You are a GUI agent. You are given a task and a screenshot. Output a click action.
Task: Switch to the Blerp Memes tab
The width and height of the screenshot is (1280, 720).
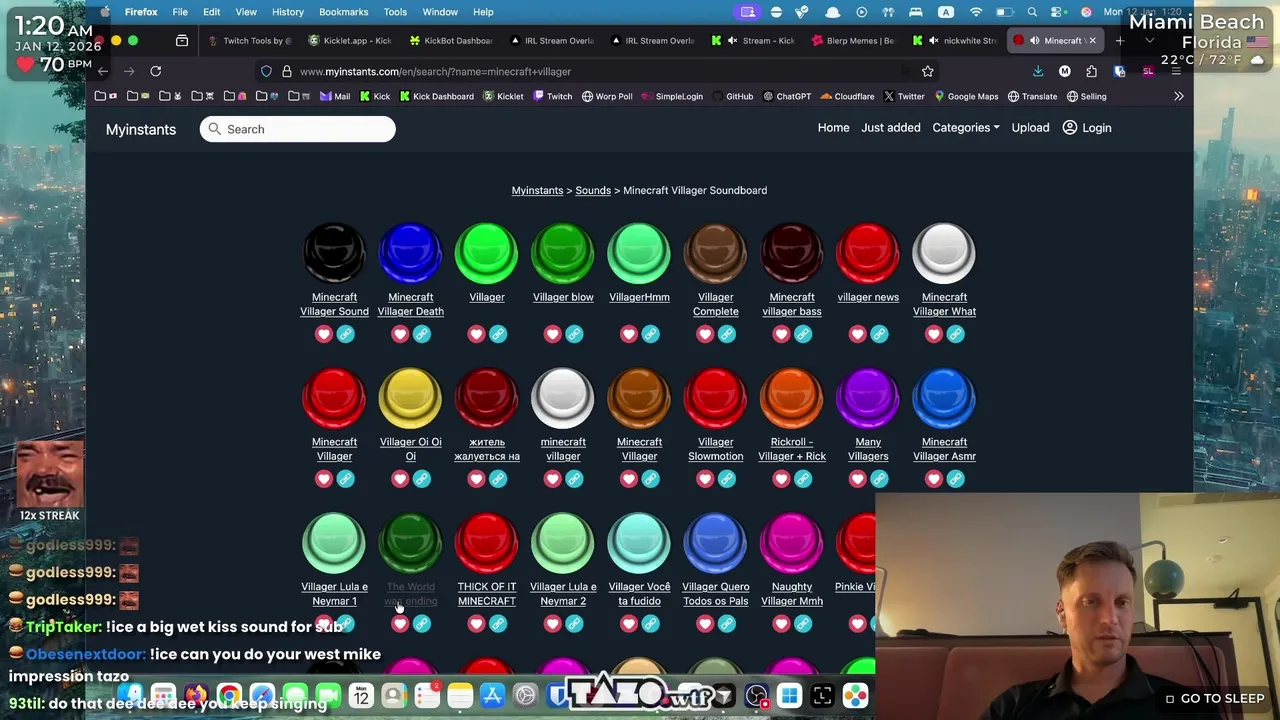(x=853, y=41)
